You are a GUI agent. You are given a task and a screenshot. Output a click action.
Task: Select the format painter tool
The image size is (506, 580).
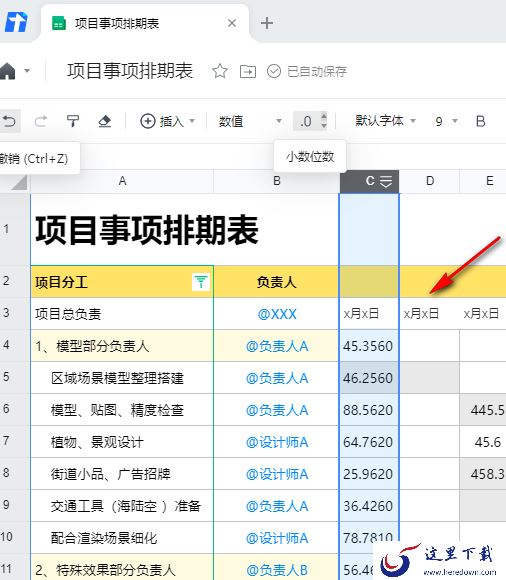pyautogui.click(x=73, y=121)
